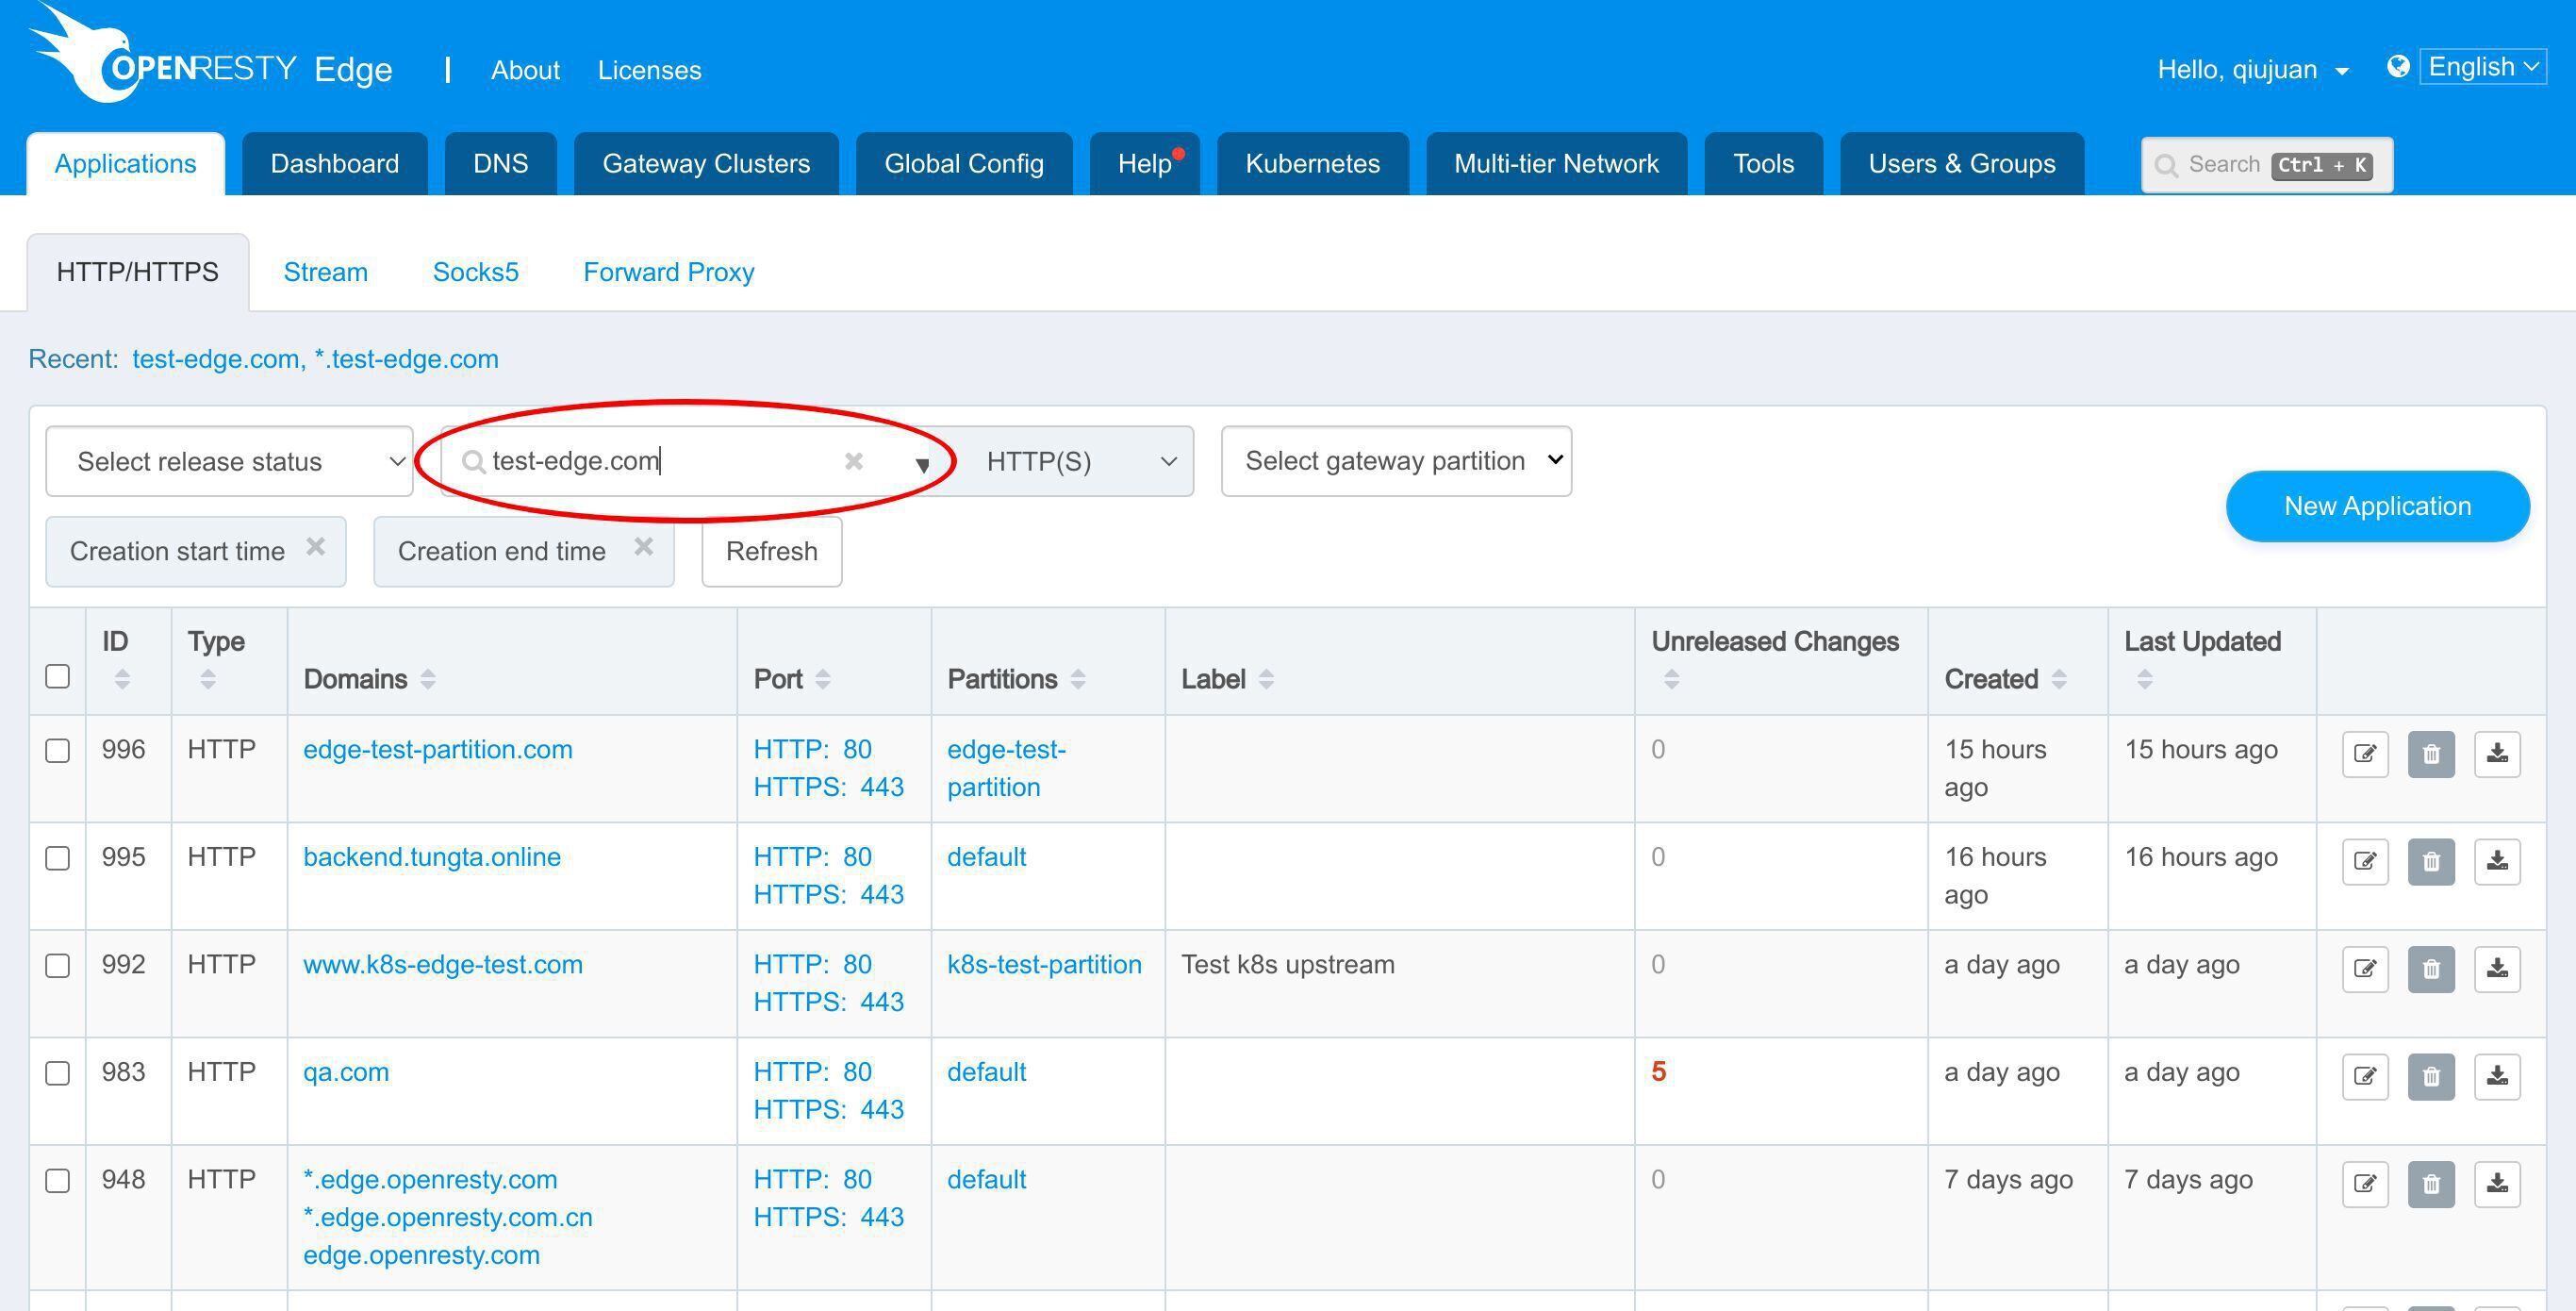The height and width of the screenshot is (1311, 2576).
Task: Focus the global Search box
Action: point(2266,165)
